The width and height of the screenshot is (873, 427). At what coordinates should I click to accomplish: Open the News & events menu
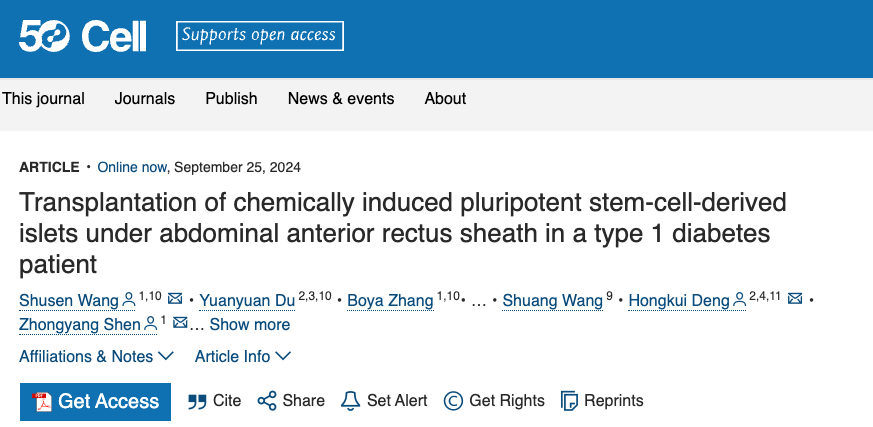(341, 98)
